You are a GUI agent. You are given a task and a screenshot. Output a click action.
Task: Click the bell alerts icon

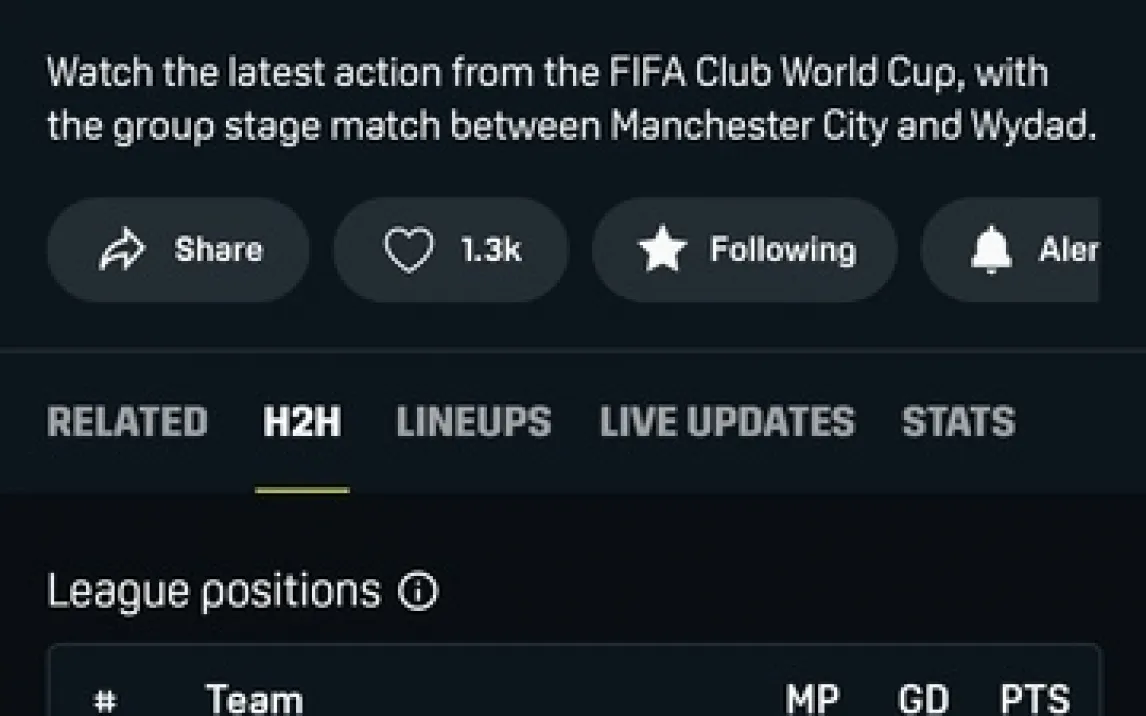click(992, 250)
